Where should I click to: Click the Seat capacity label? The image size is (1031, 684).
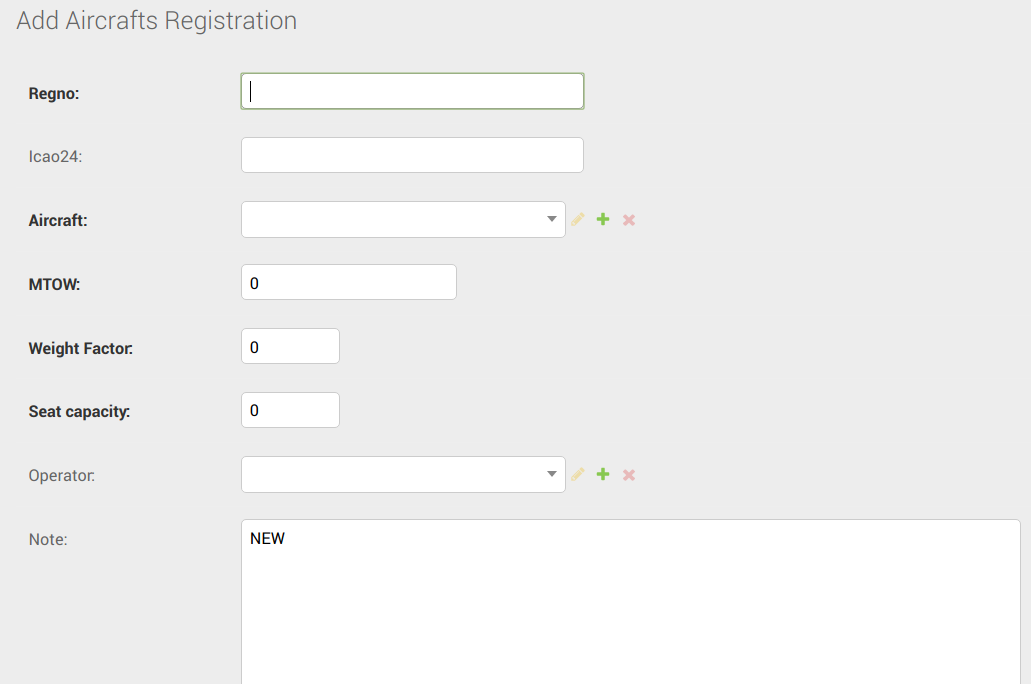(79, 411)
